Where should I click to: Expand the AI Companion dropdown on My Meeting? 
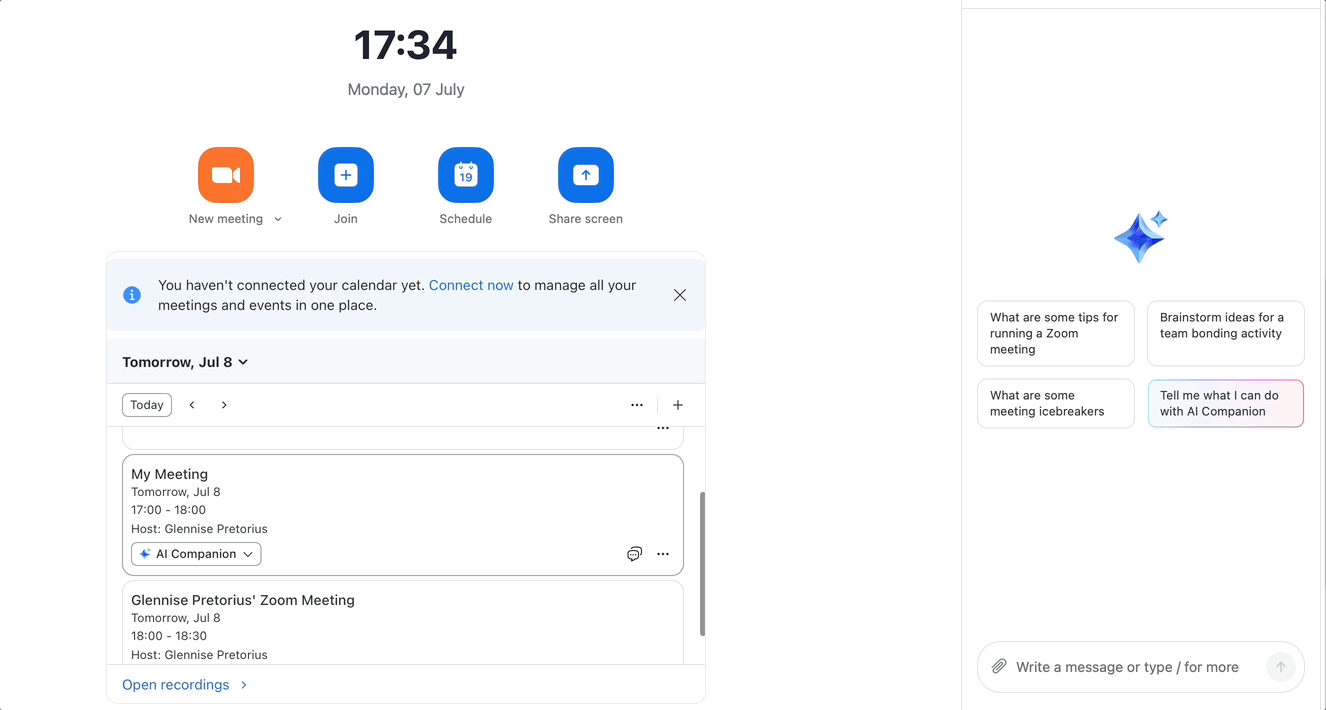click(x=196, y=554)
